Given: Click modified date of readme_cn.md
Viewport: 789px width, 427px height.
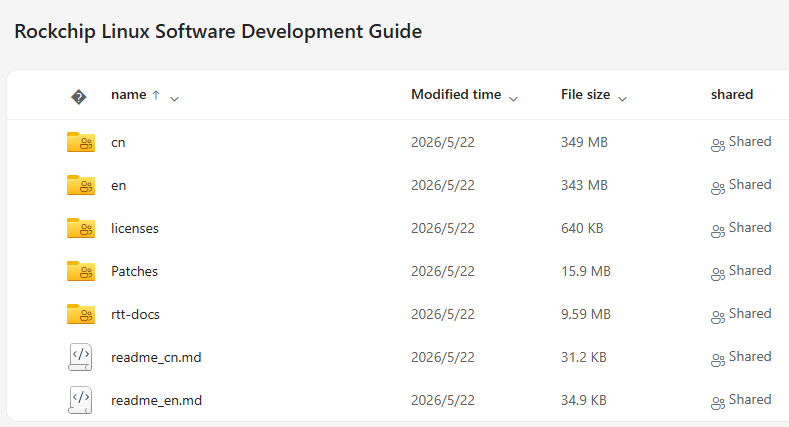Looking at the screenshot, I should 443,358.
